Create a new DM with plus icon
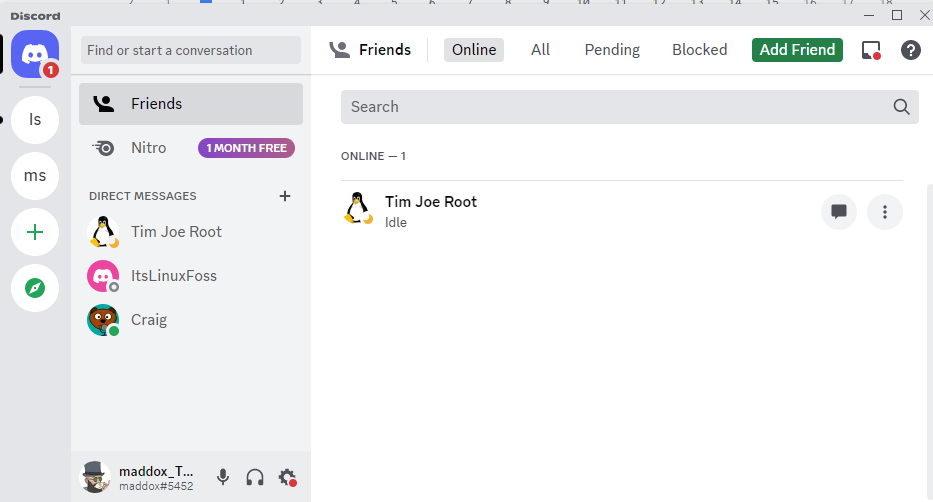933x502 pixels. click(285, 196)
